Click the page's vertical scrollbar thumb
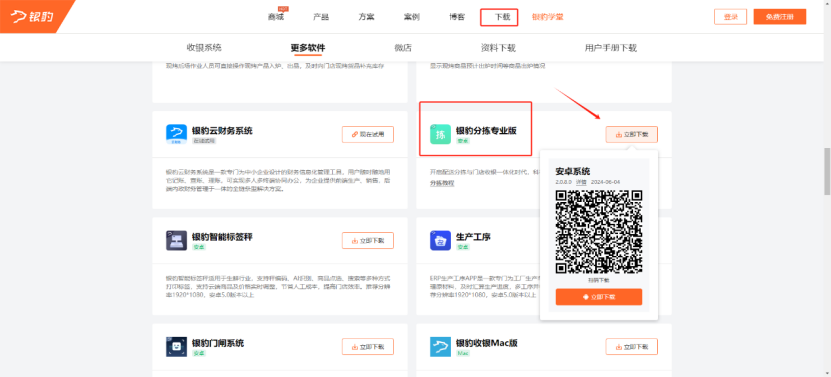The height and width of the screenshot is (377, 831). pyautogui.click(x=827, y=171)
